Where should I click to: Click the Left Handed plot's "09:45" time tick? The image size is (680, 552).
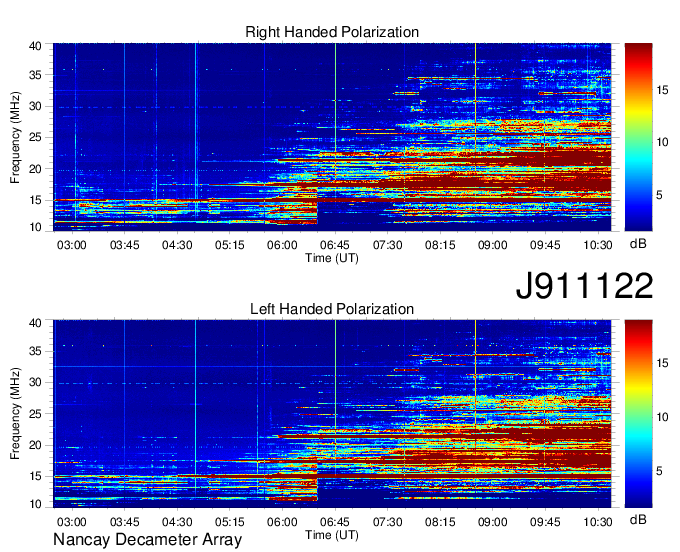[x=545, y=522]
